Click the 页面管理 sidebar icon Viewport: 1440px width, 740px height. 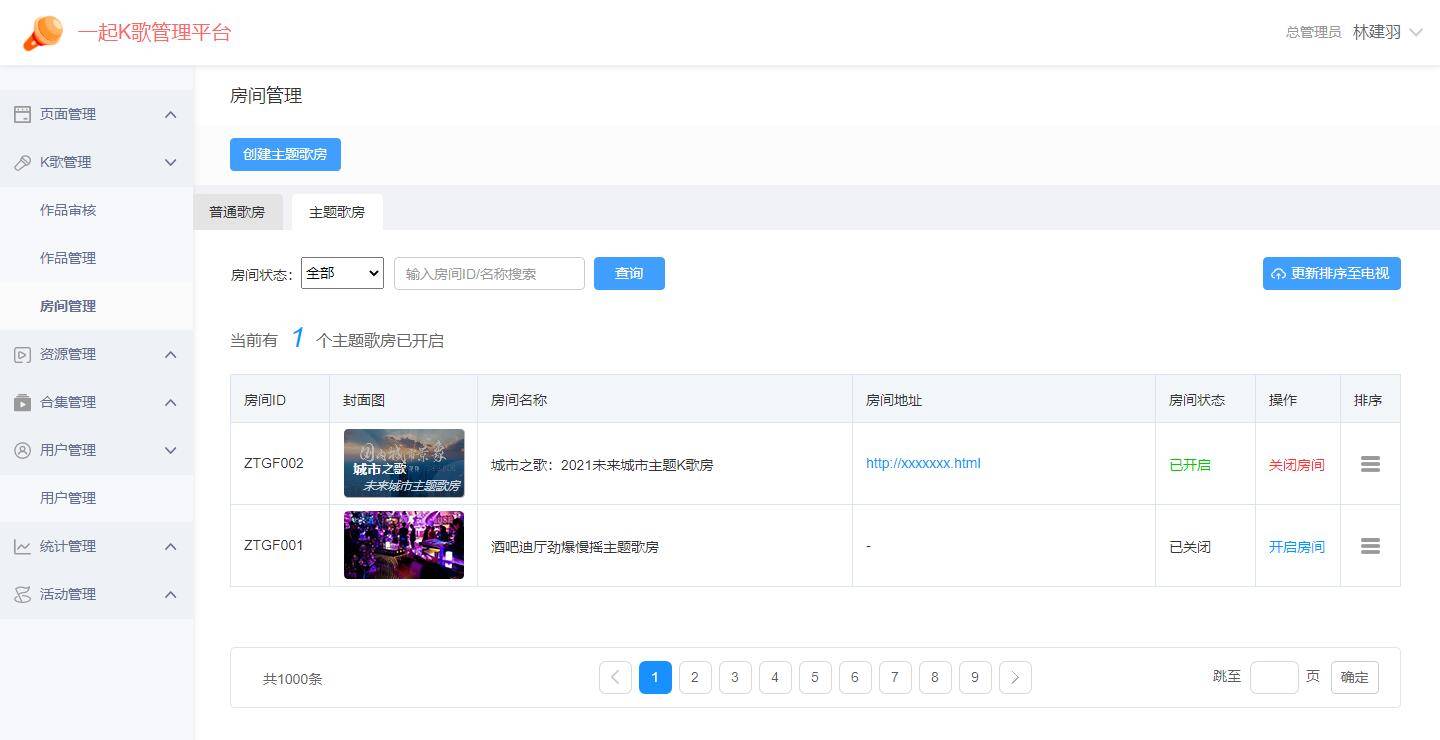(x=22, y=114)
